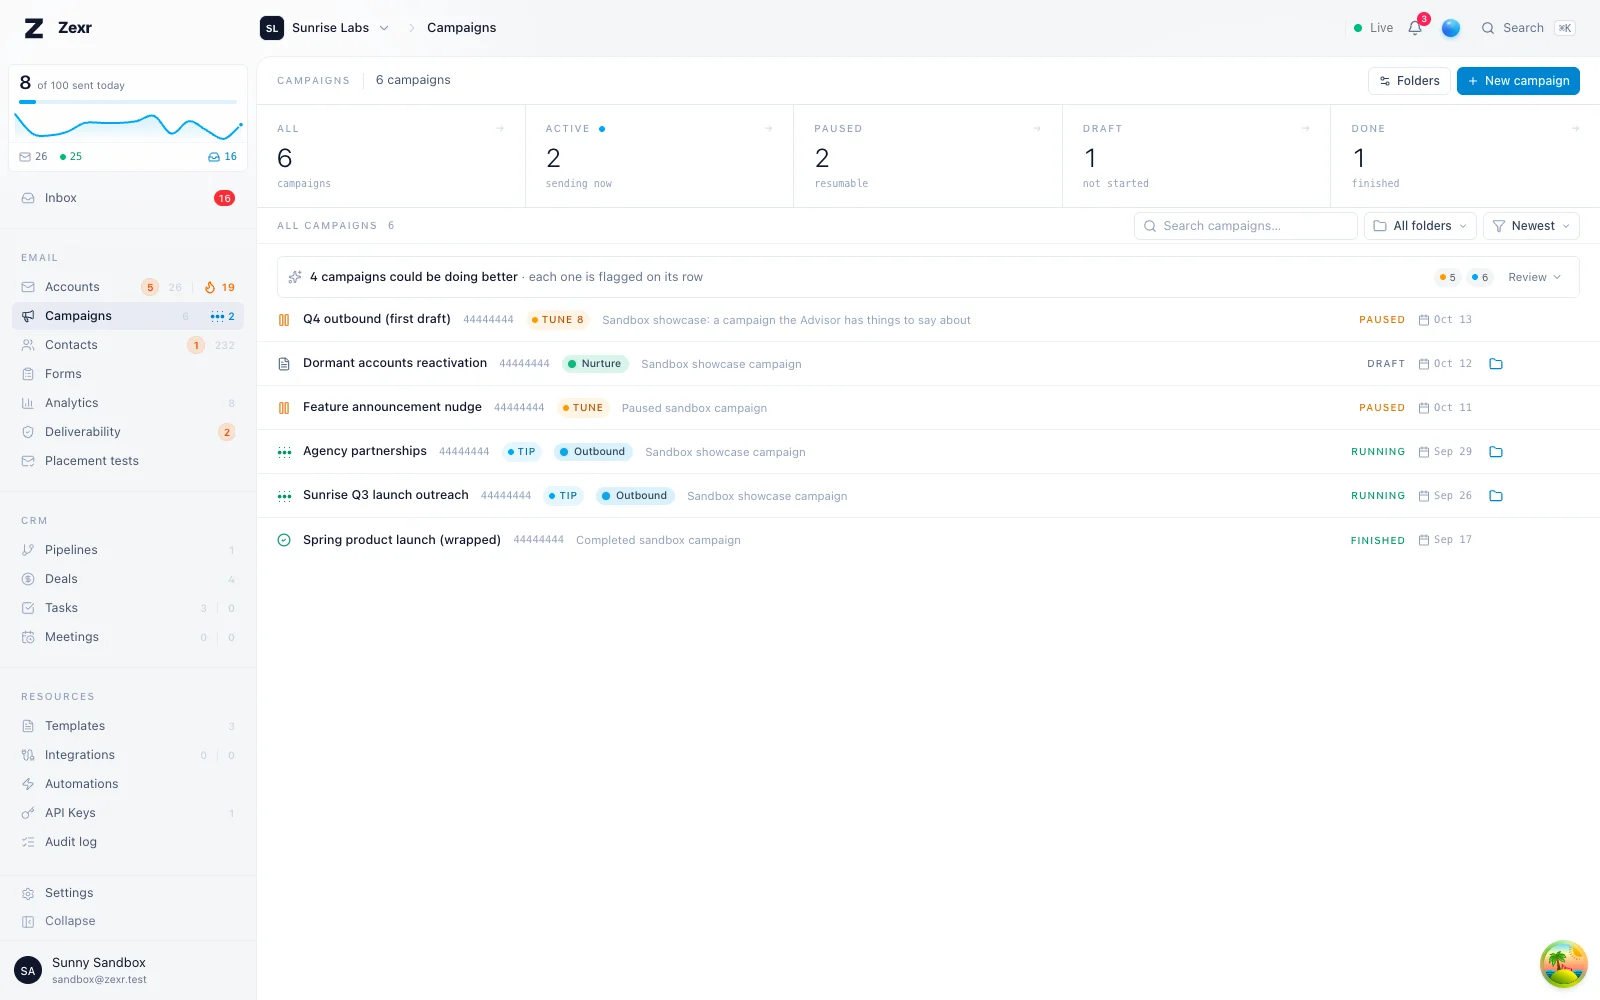Click the Nurture tag on Dormant accounts row
This screenshot has height=1000, width=1600.
click(595, 364)
